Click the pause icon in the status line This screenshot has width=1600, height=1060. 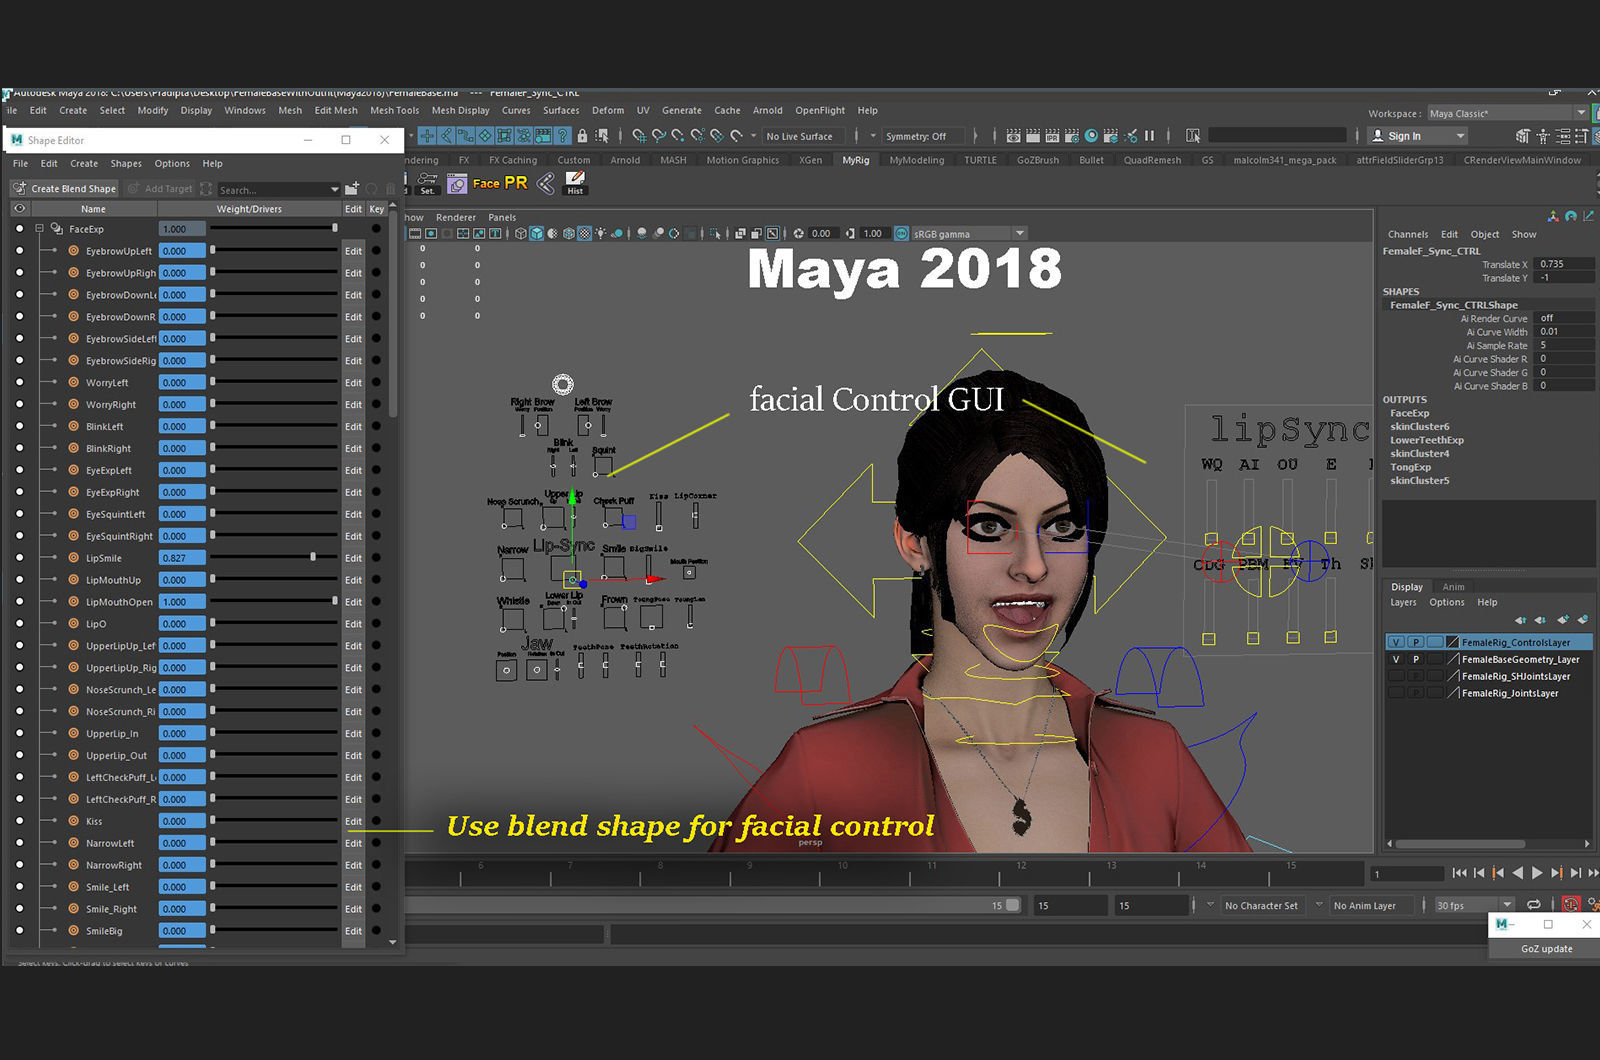[x=1149, y=135]
